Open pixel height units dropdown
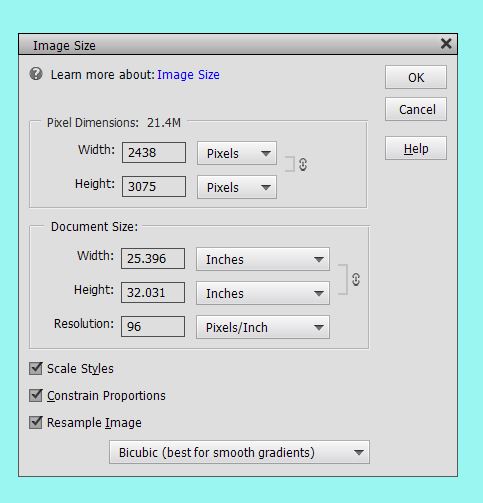Viewport: 483px width, 503px height. point(237,187)
